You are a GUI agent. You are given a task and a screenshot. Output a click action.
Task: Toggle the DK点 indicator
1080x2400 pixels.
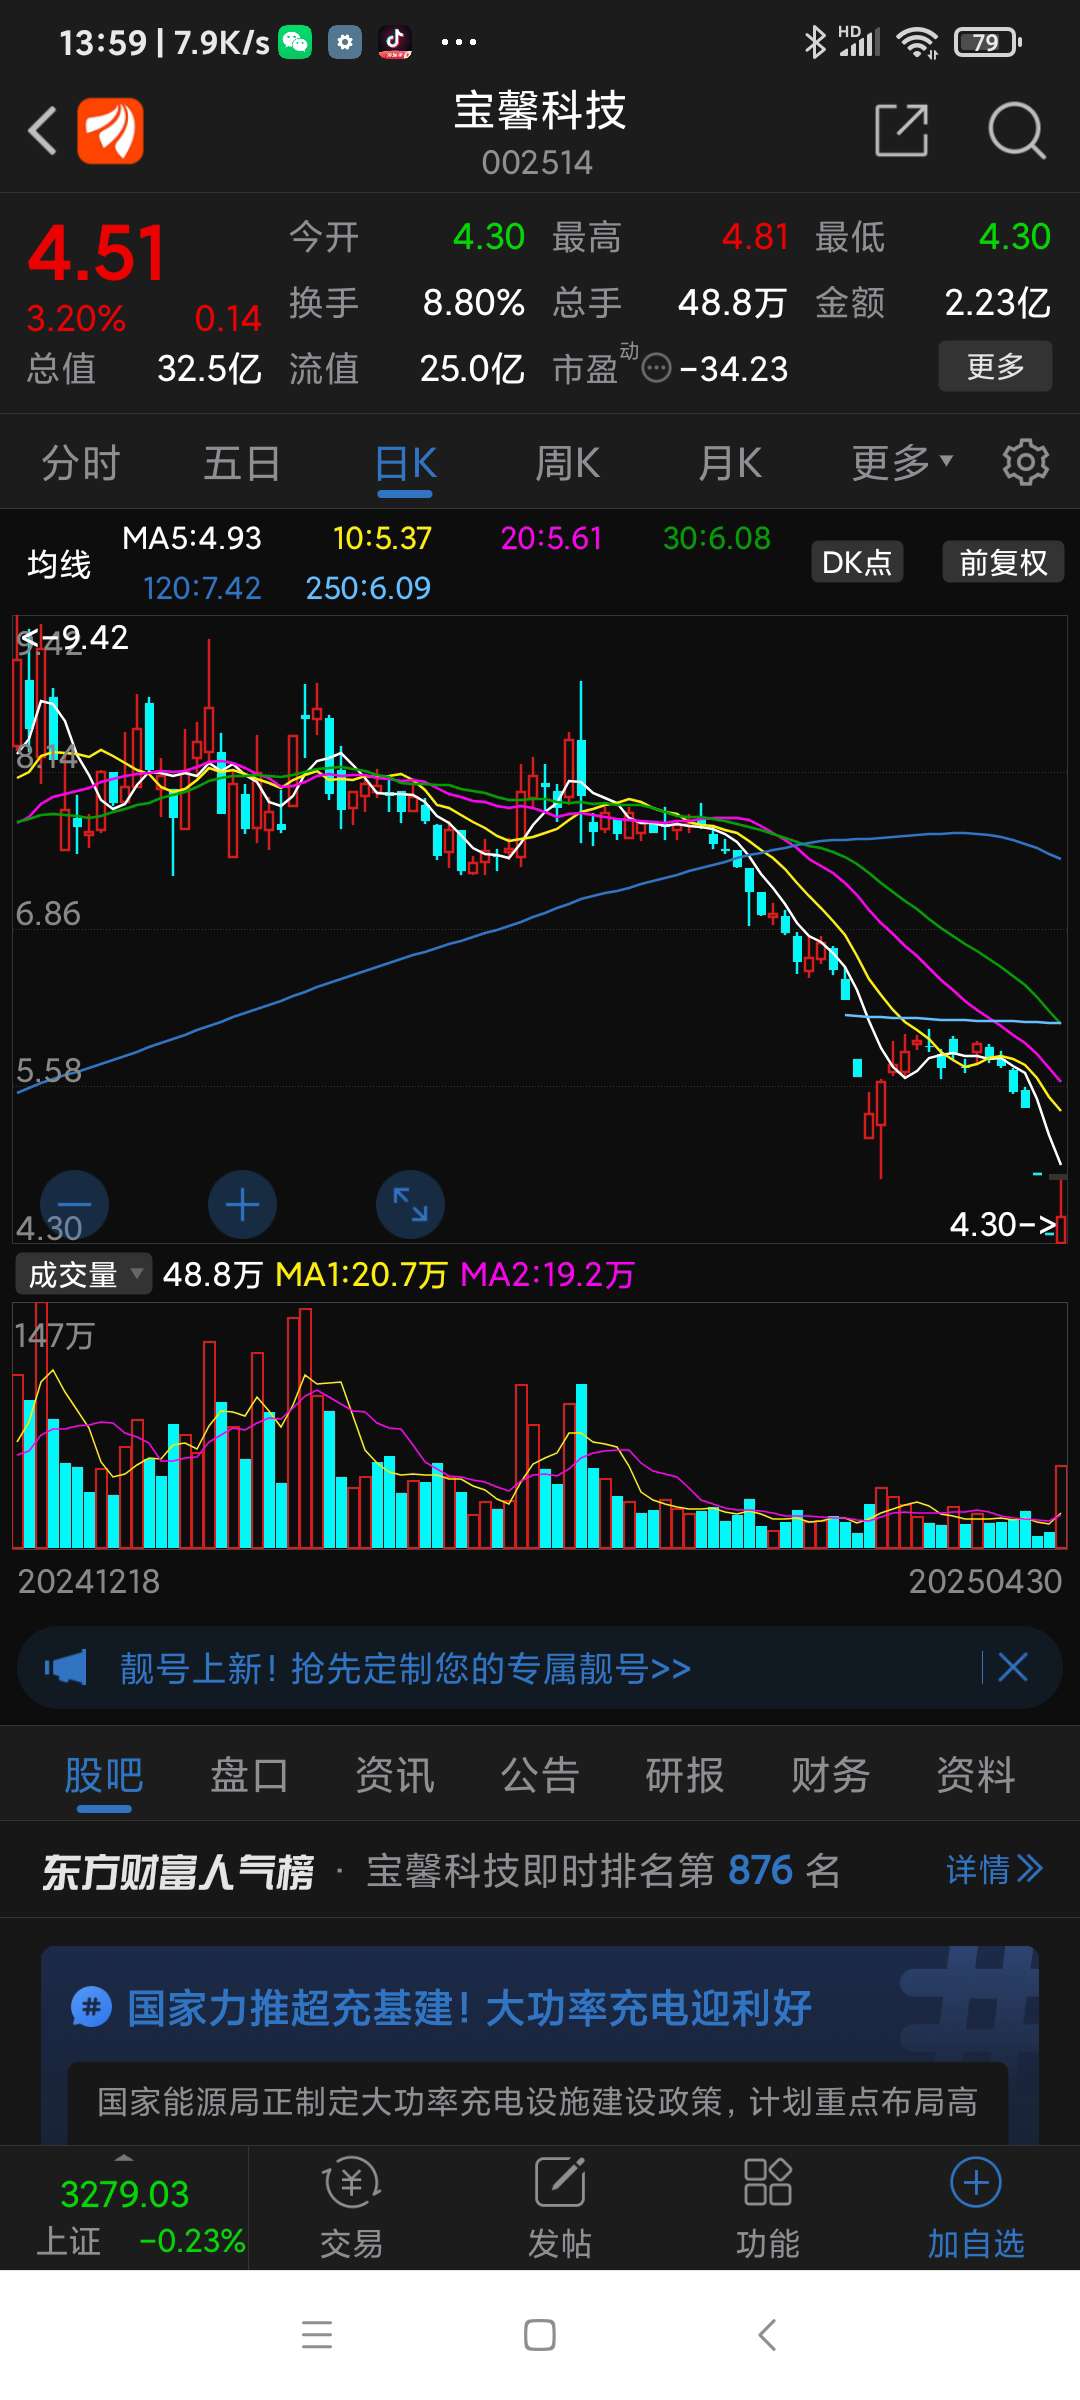(857, 562)
